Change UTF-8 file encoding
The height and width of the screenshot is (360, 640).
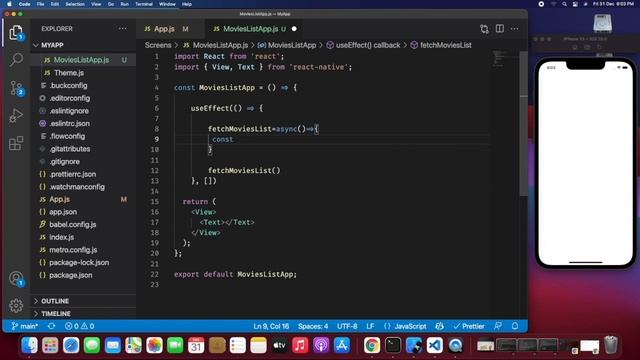(347, 326)
